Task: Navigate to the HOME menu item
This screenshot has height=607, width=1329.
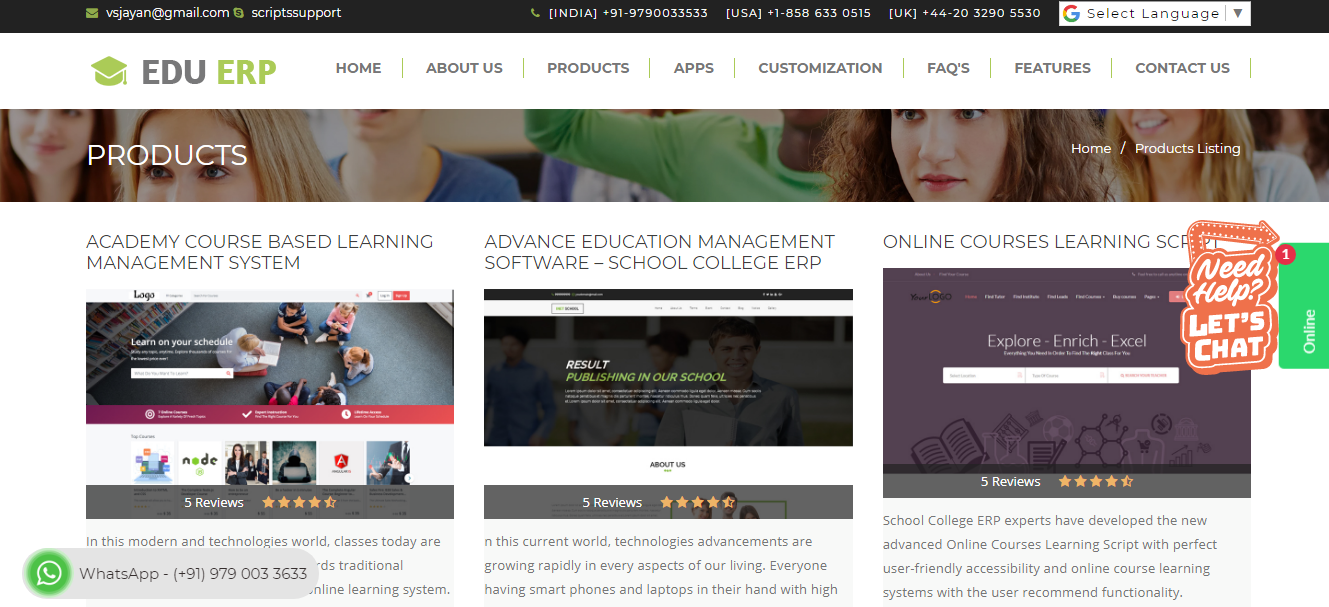Action: coord(358,68)
